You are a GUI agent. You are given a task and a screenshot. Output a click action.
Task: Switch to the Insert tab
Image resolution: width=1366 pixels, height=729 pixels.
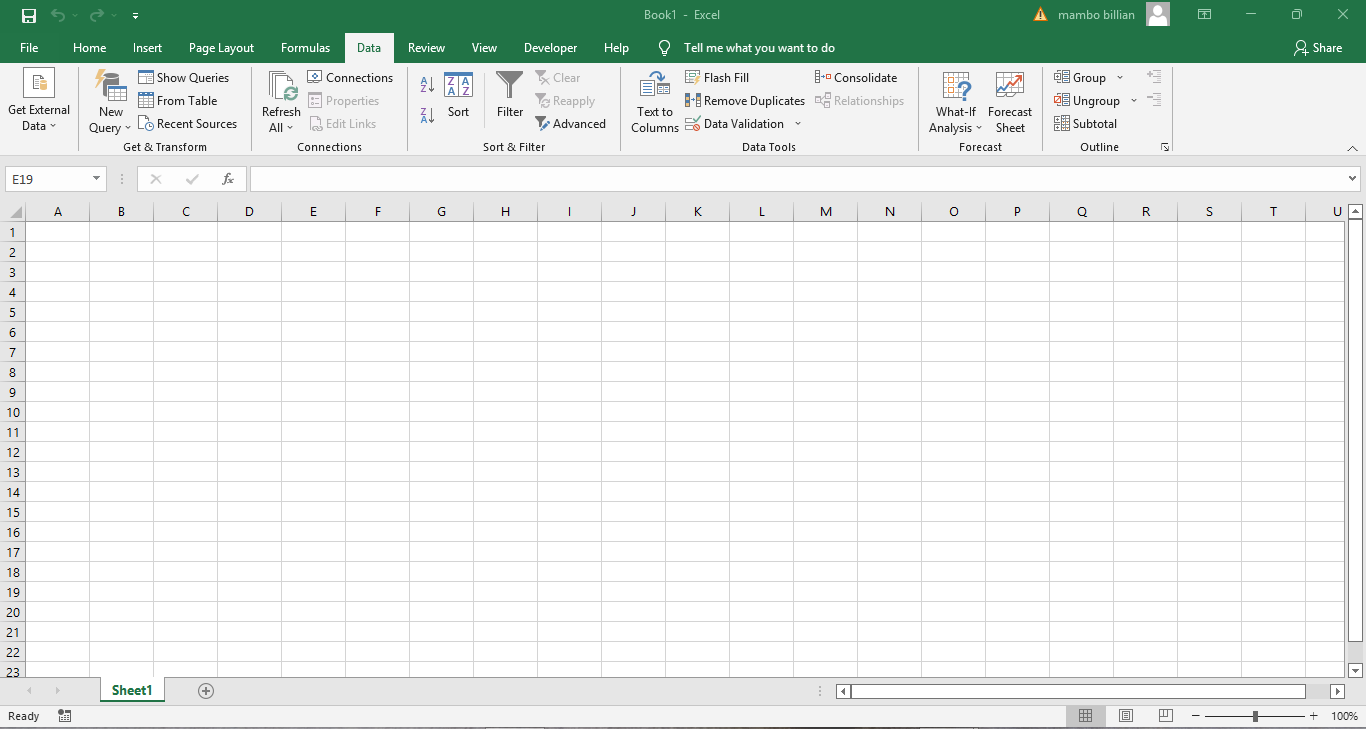pos(147,48)
